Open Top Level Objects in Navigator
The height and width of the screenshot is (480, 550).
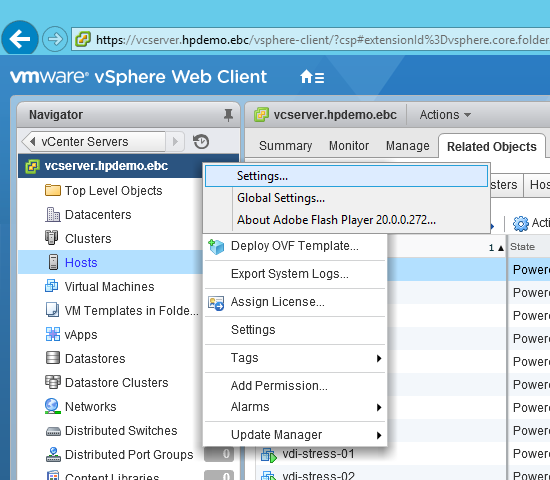click(x=114, y=191)
